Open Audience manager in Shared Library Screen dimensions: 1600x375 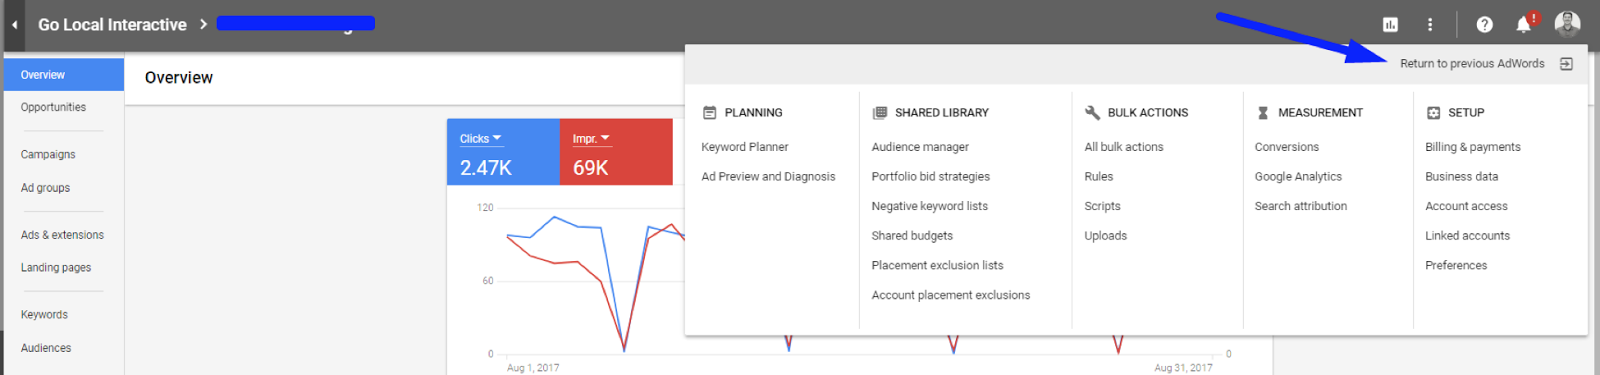(920, 147)
